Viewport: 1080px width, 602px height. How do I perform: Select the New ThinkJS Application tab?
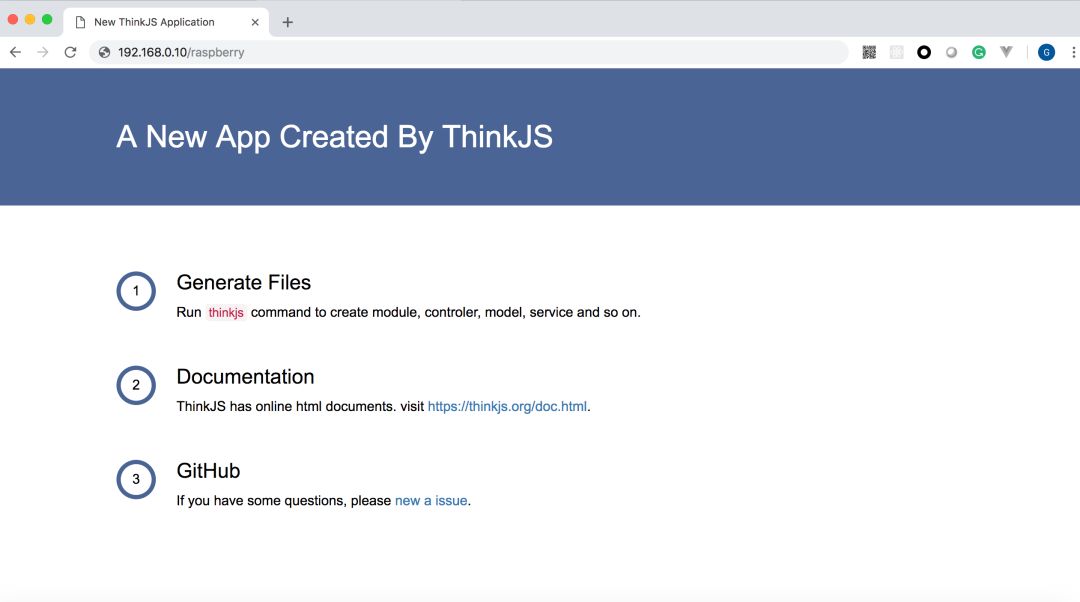pos(166,22)
